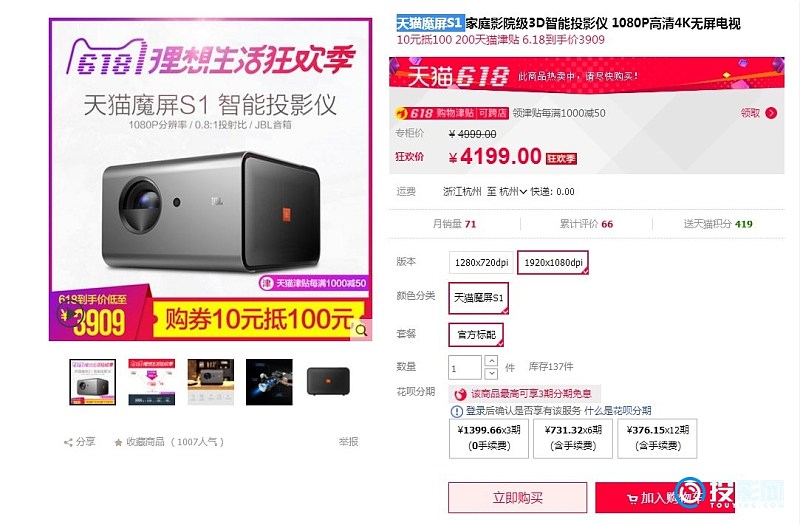Select the 官方标配 package option

[477, 335]
